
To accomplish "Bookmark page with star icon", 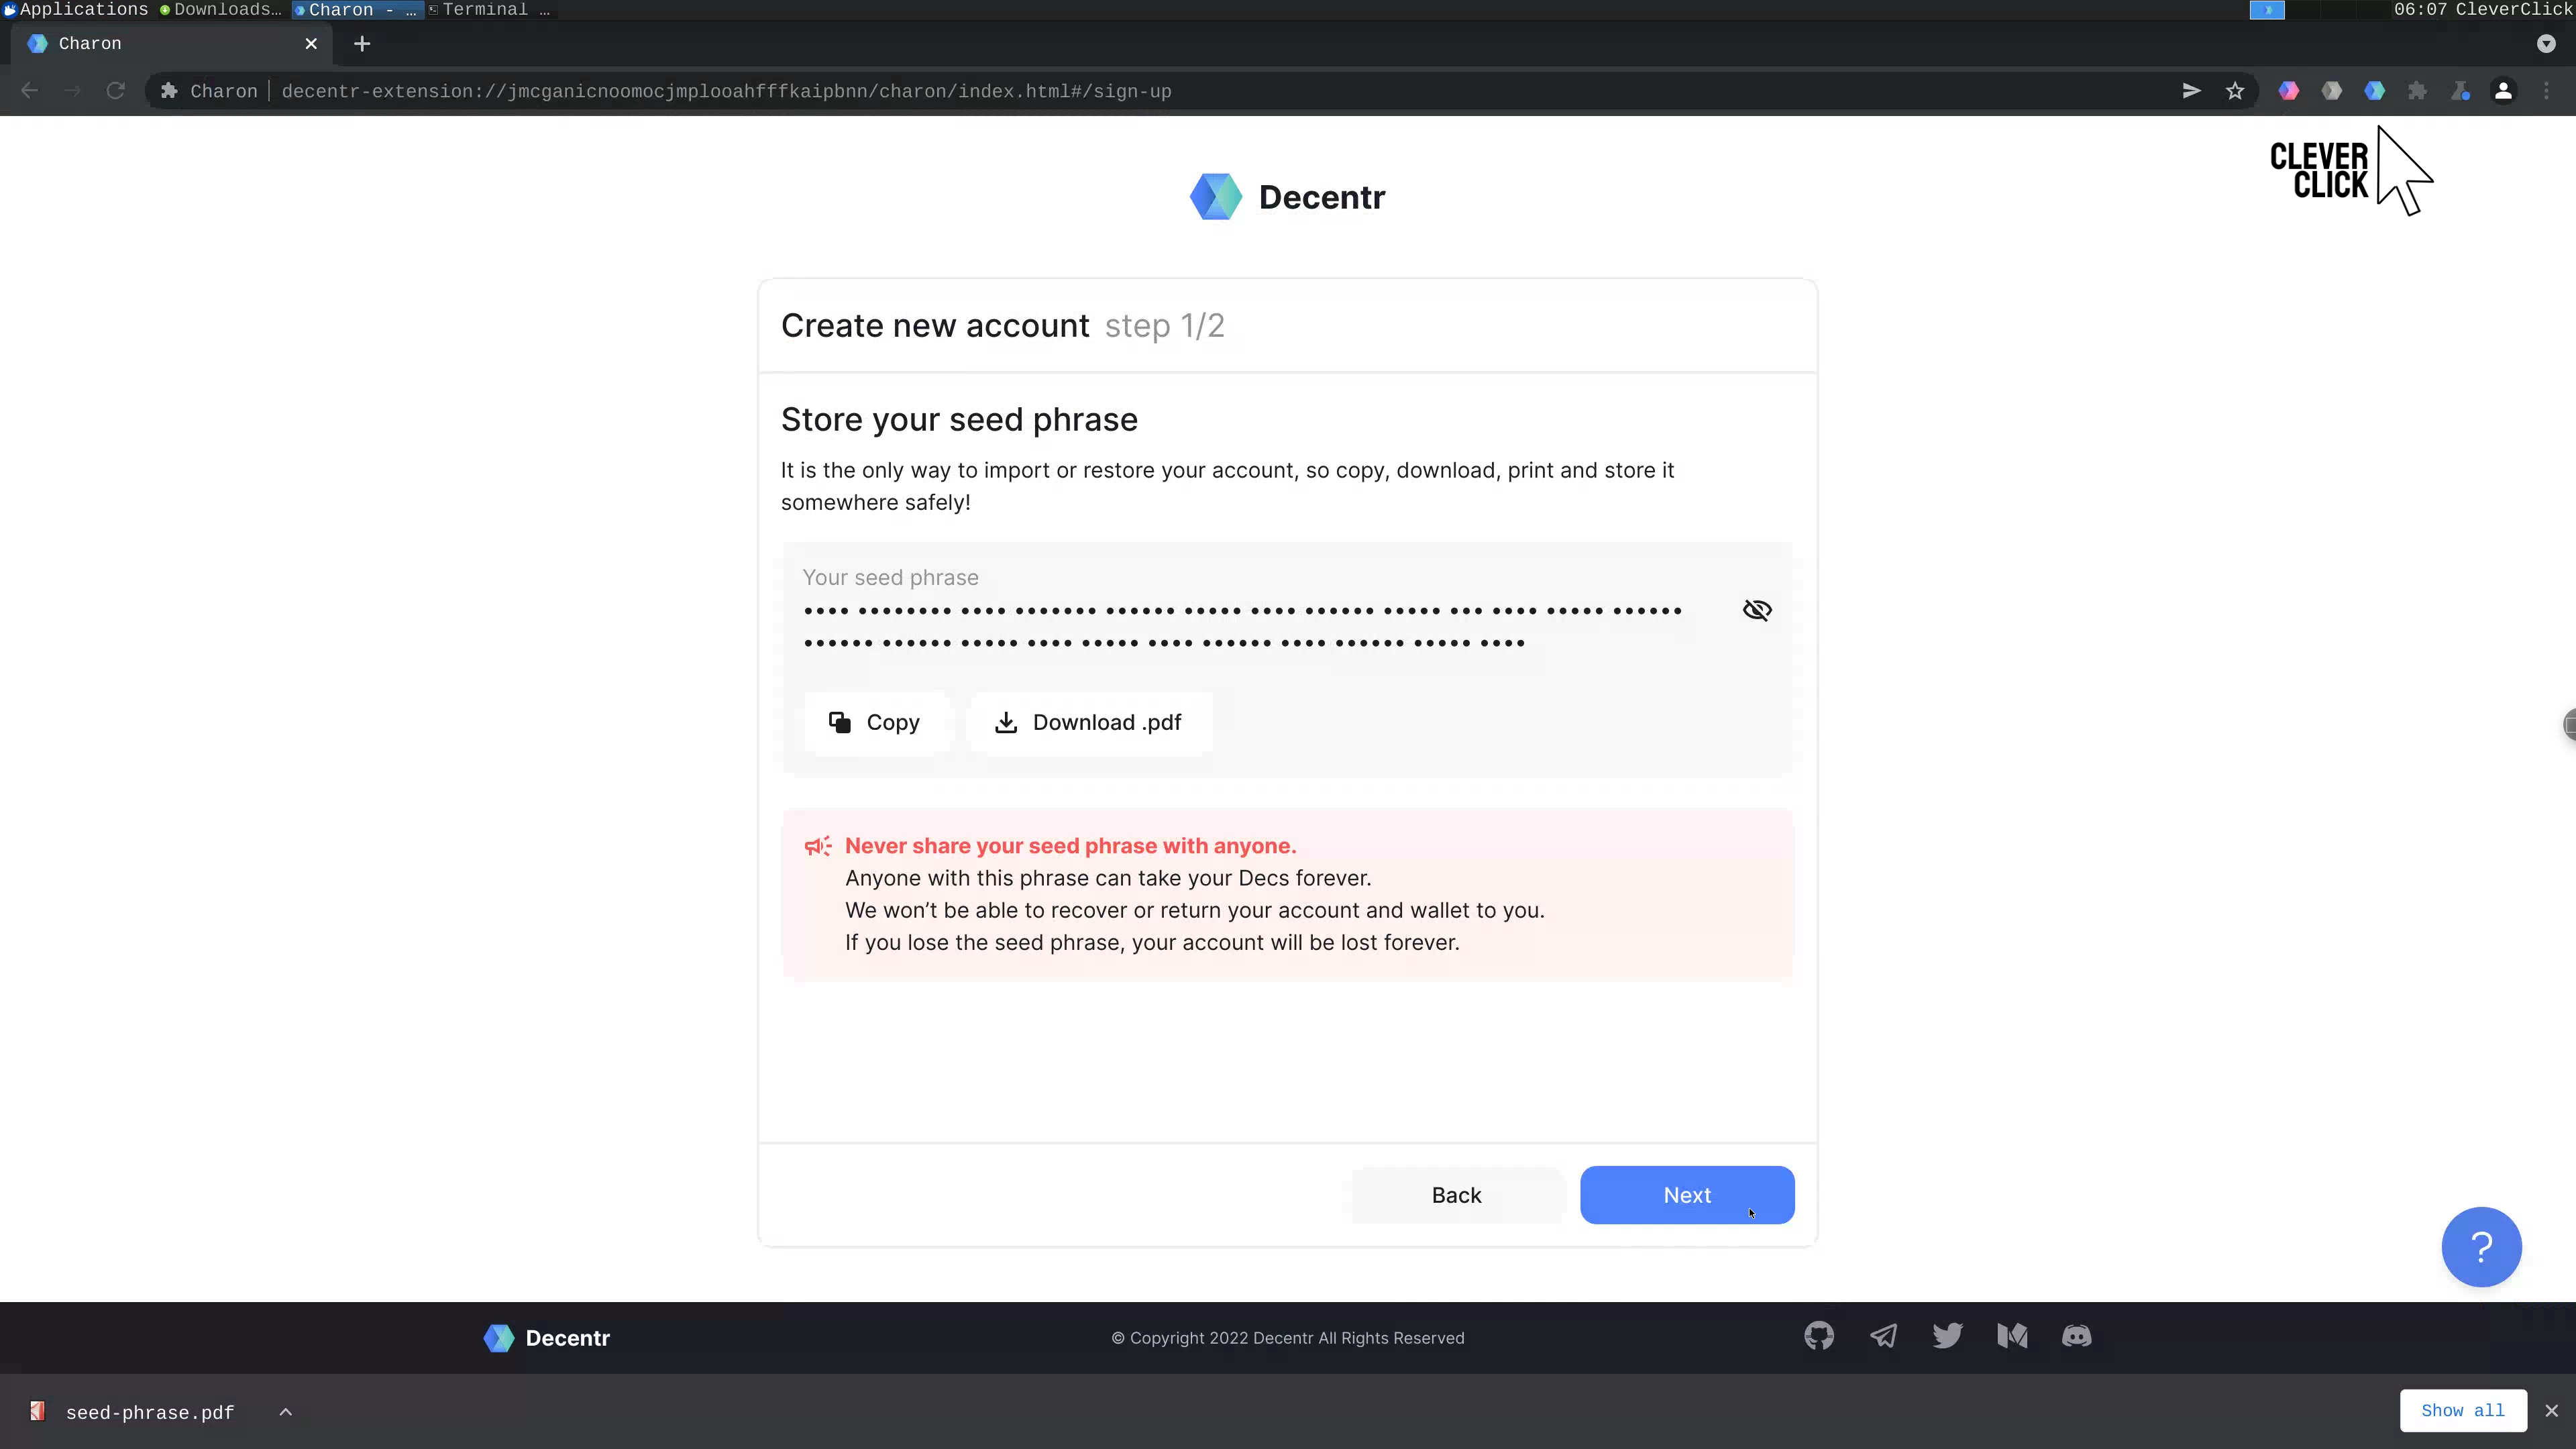I will tap(2235, 91).
